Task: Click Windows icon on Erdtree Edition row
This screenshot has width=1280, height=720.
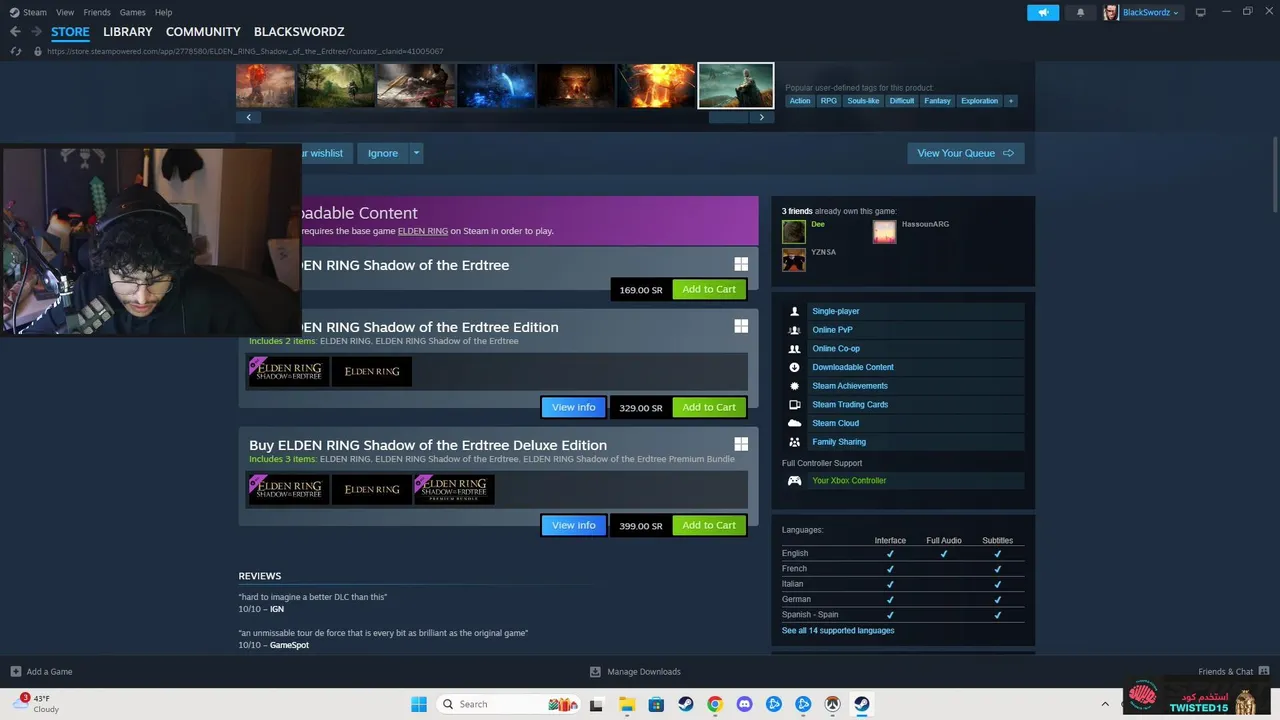Action: coord(741,326)
